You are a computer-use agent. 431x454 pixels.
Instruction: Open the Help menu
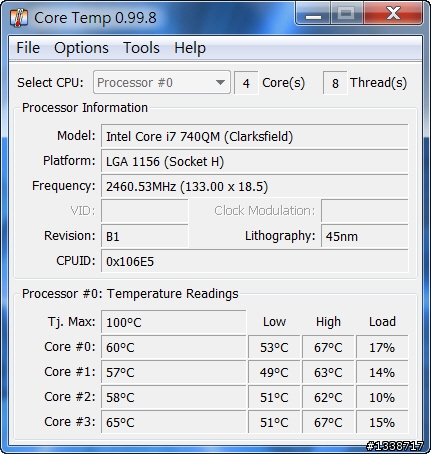tap(190, 48)
